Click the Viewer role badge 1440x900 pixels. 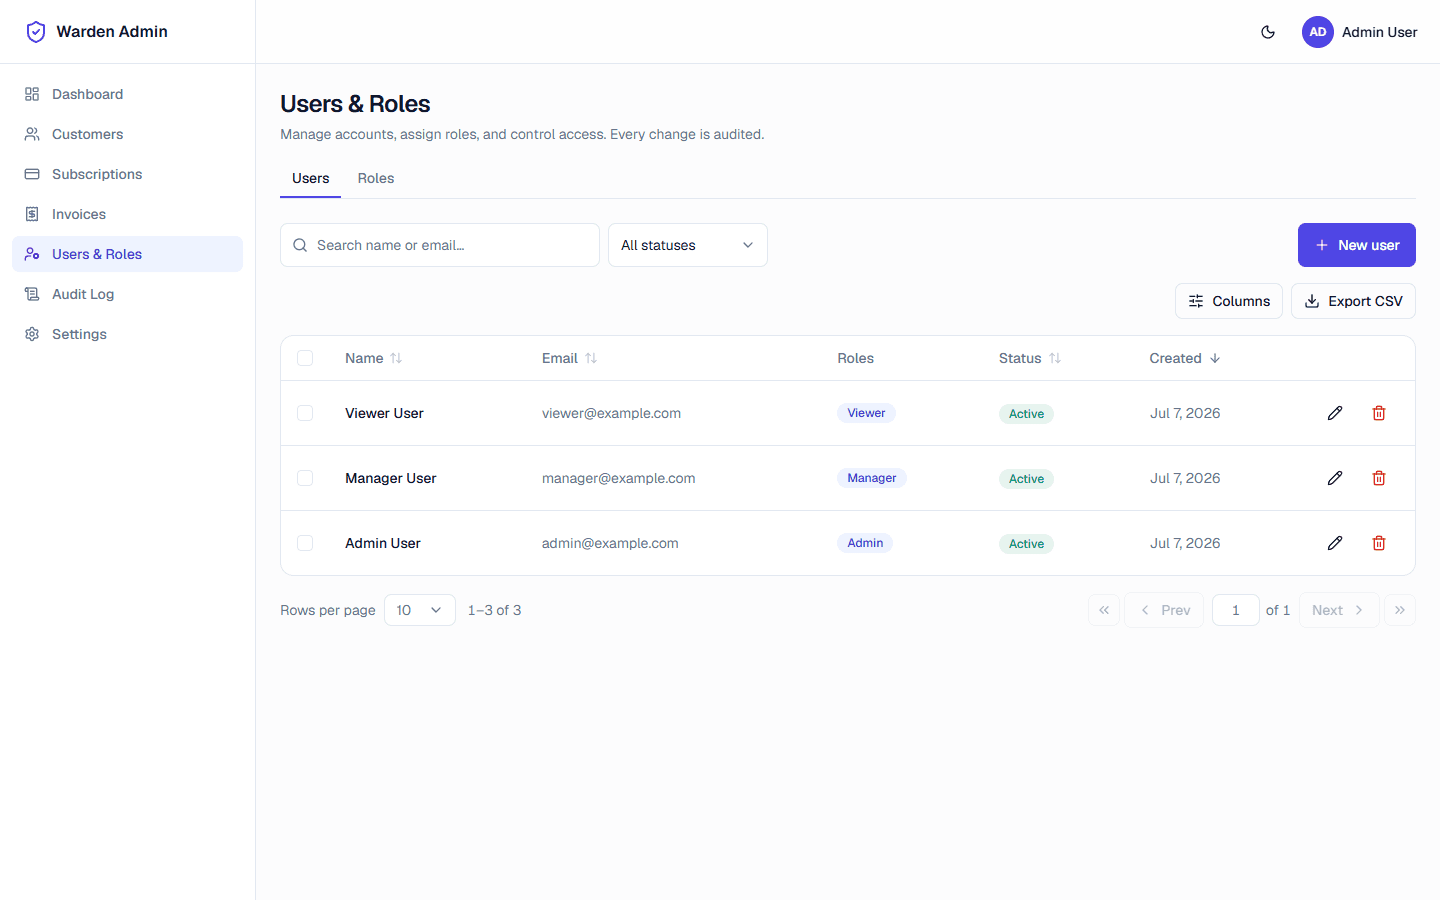click(x=866, y=413)
